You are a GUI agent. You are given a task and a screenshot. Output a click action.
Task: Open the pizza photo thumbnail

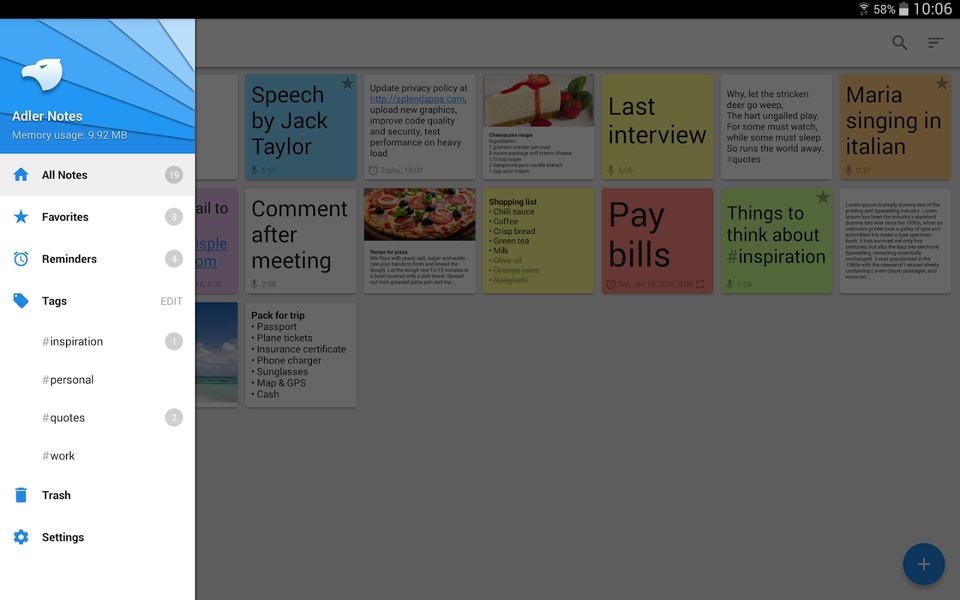tap(419, 214)
